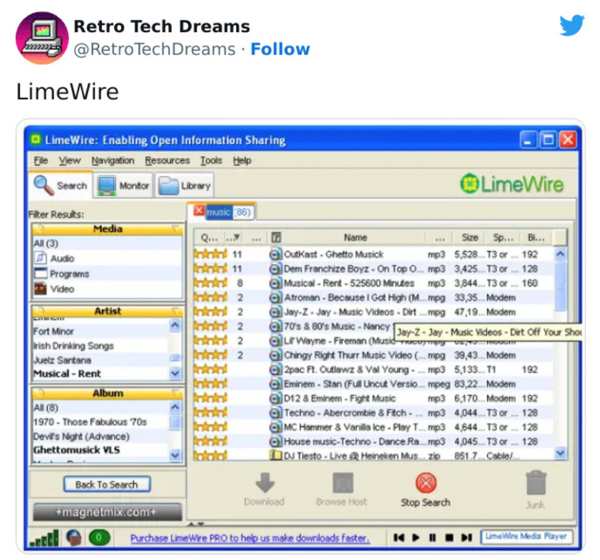Select Musical - Rent artist filter

[67, 374]
